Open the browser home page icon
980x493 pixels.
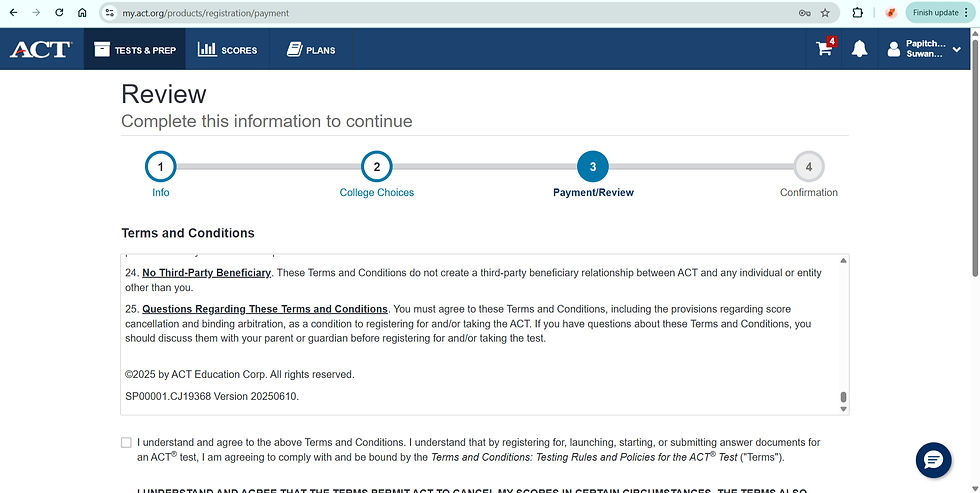pyautogui.click(x=82, y=12)
